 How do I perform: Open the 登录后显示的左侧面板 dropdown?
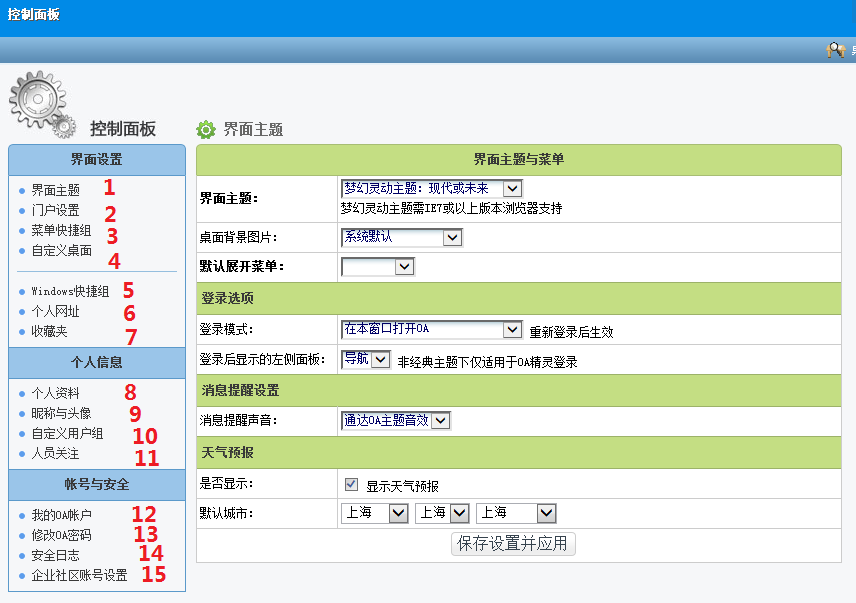pyautogui.click(x=365, y=359)
